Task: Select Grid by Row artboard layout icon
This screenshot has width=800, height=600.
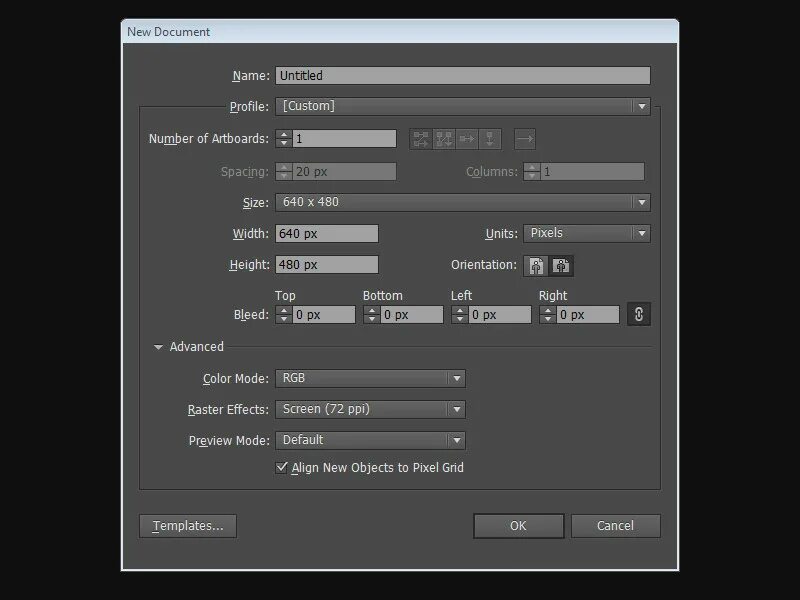Action: click(x=421, y=139)
